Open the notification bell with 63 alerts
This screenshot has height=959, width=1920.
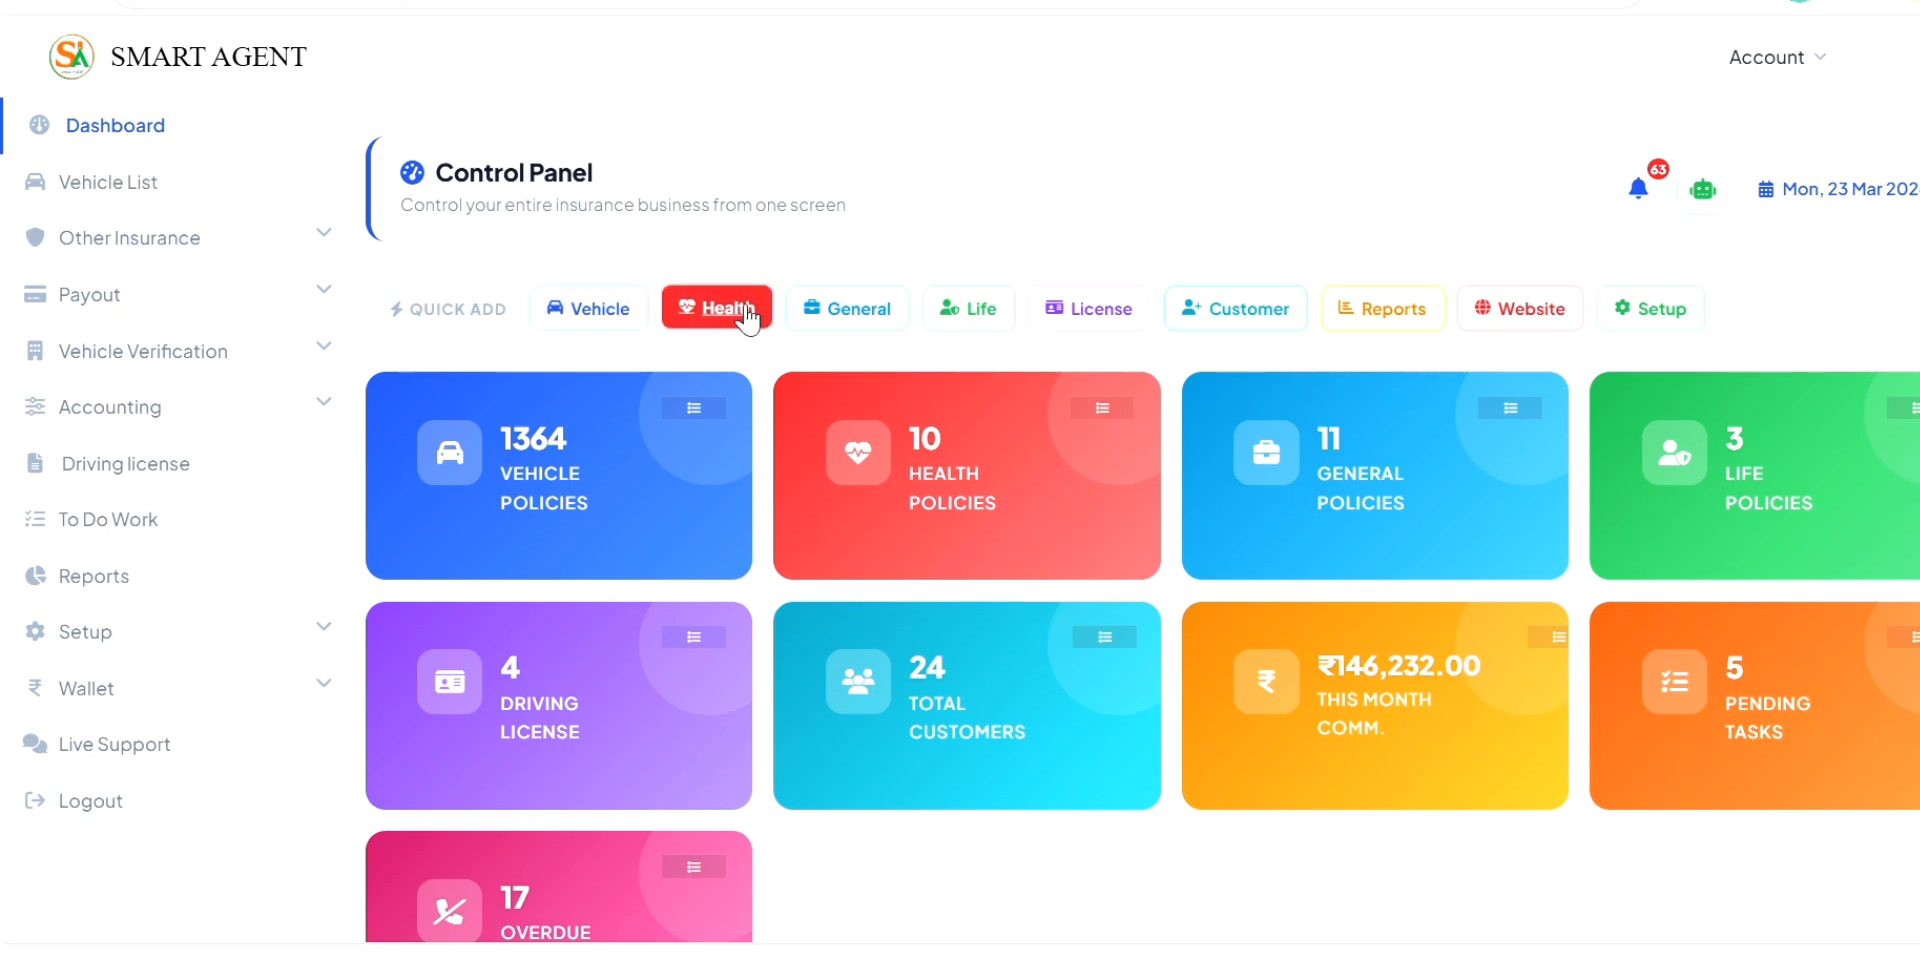(x=1638, y=188)
